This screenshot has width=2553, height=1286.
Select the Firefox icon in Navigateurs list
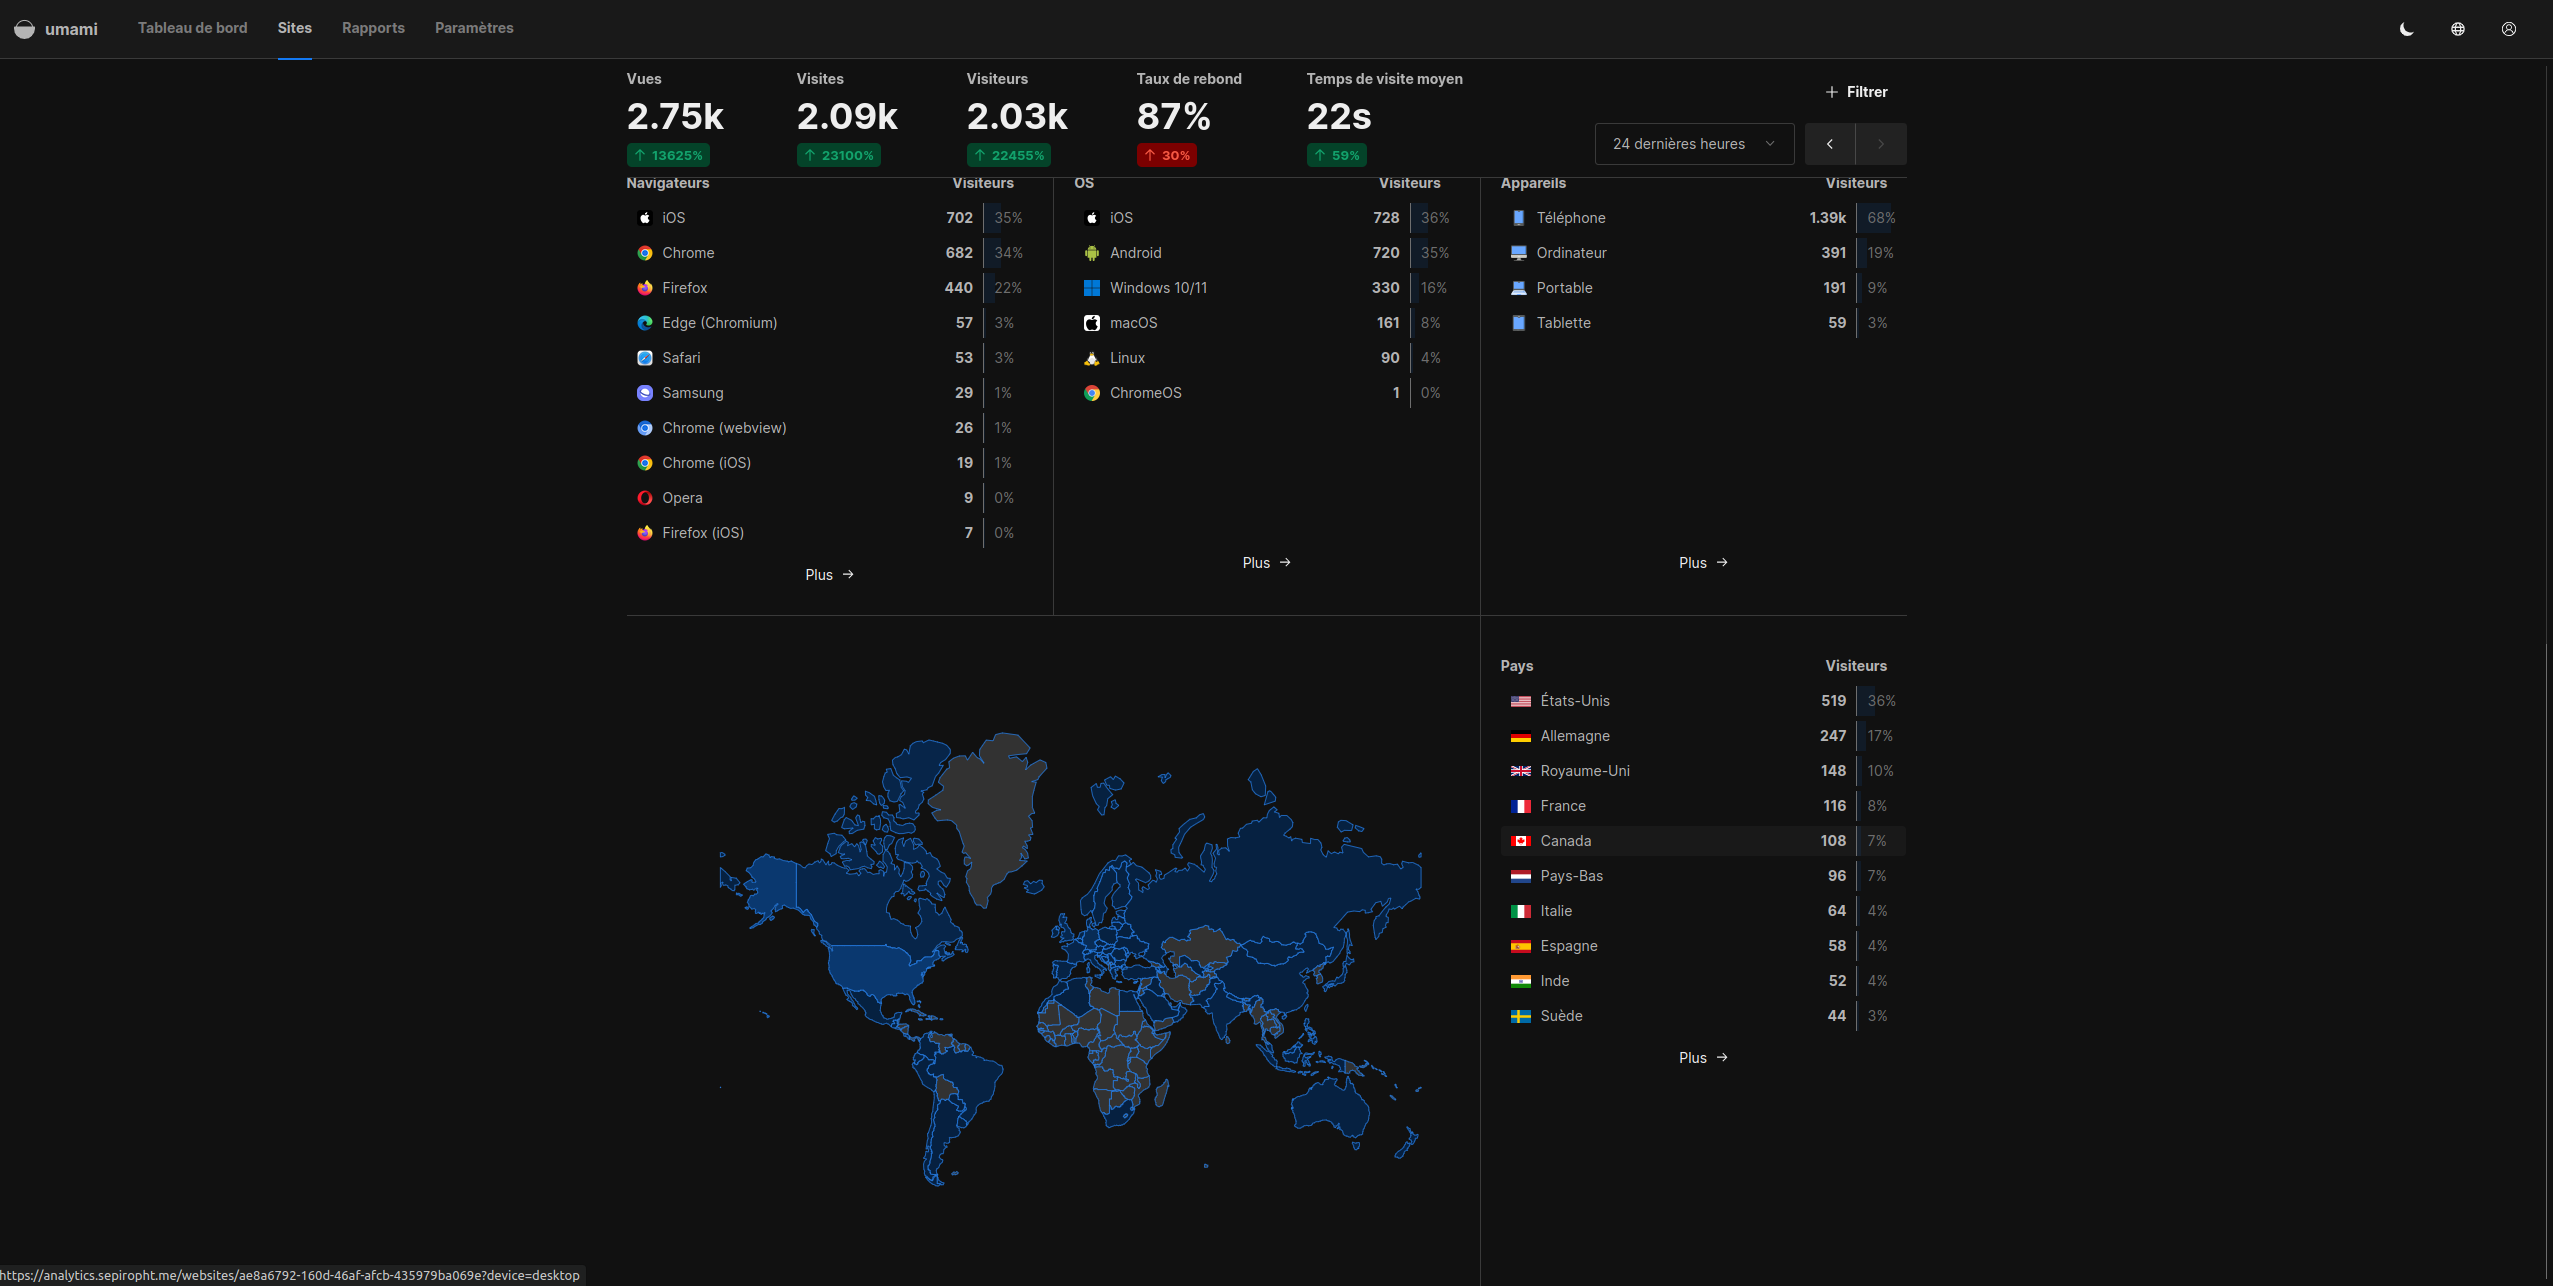pos(645,288)
